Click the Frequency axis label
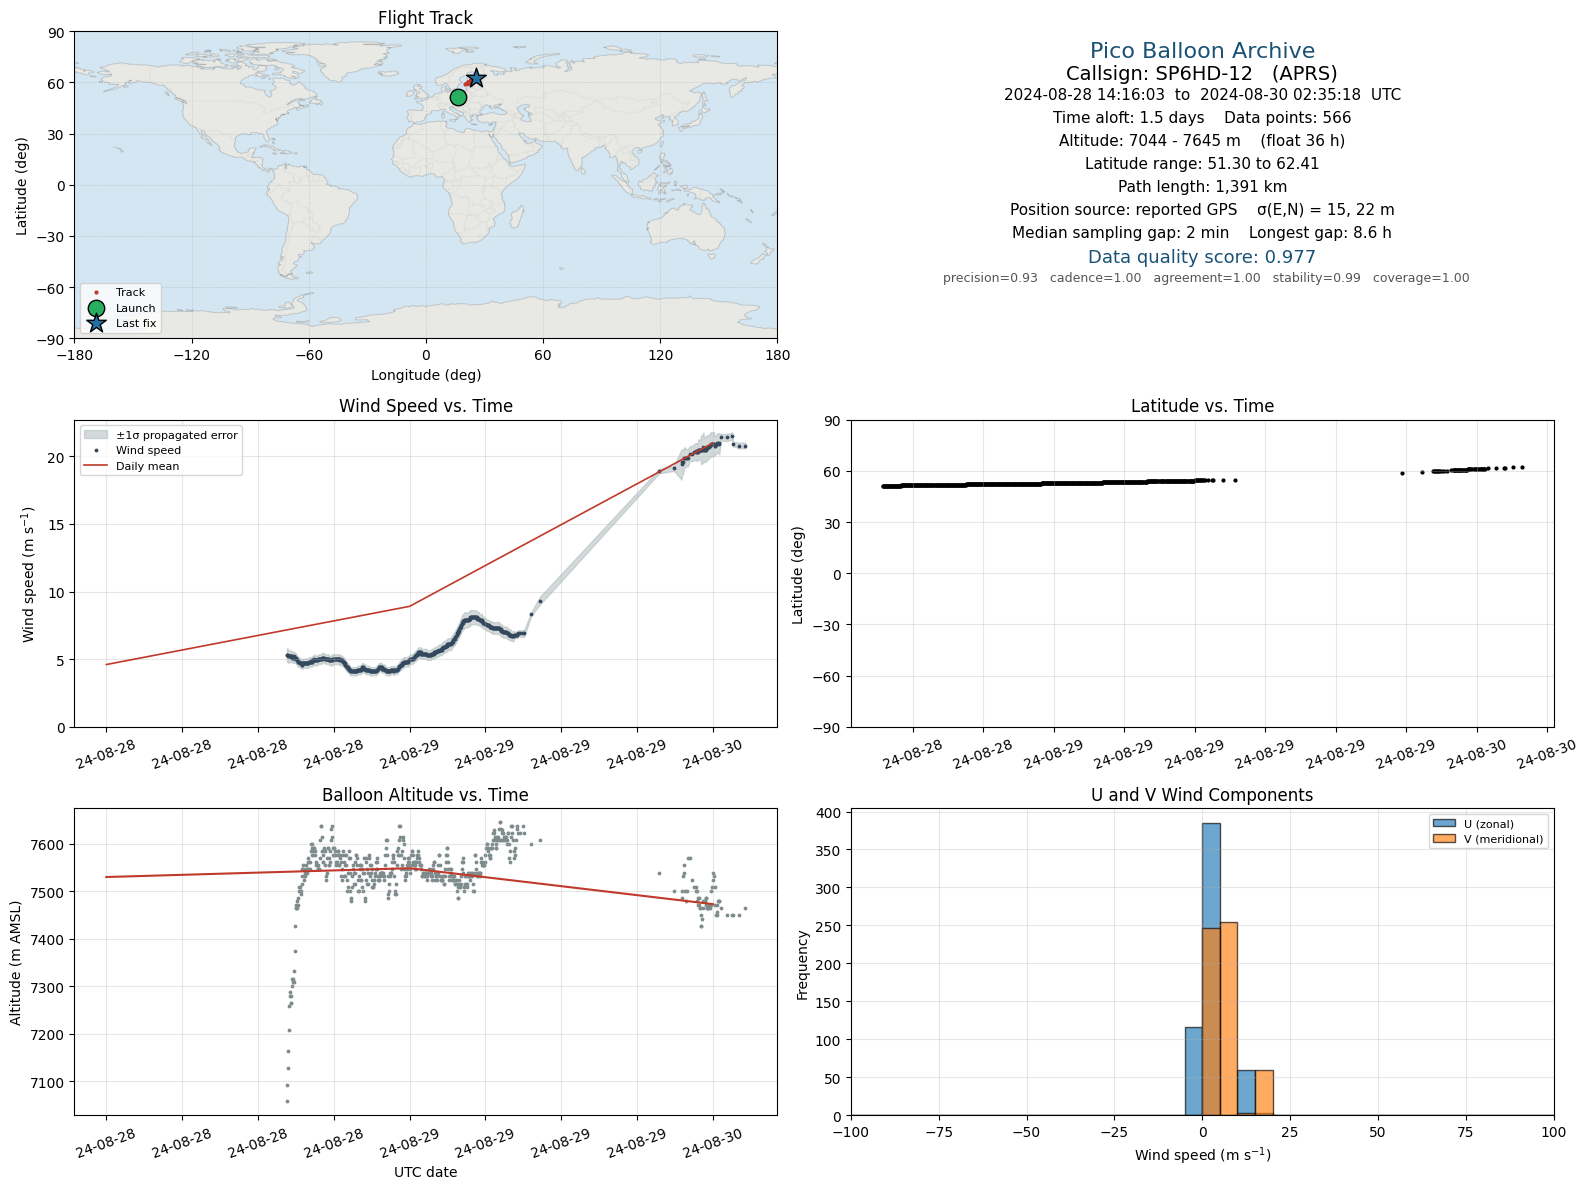1588x1189 pixels. pos(802,965)
